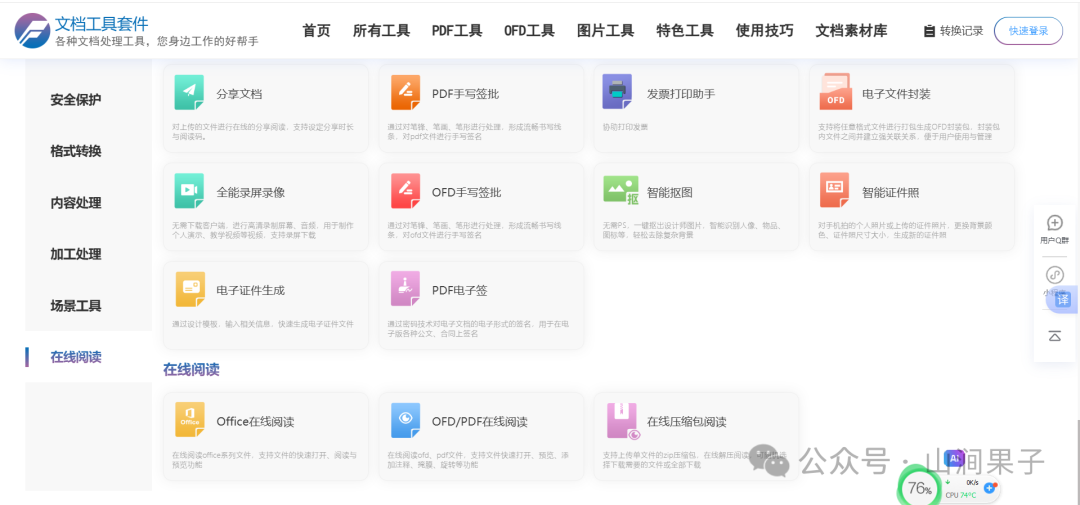Switch to the 格式转换 sidebar category
Screen dimensions: 1080x505
[x=76, y=151]
